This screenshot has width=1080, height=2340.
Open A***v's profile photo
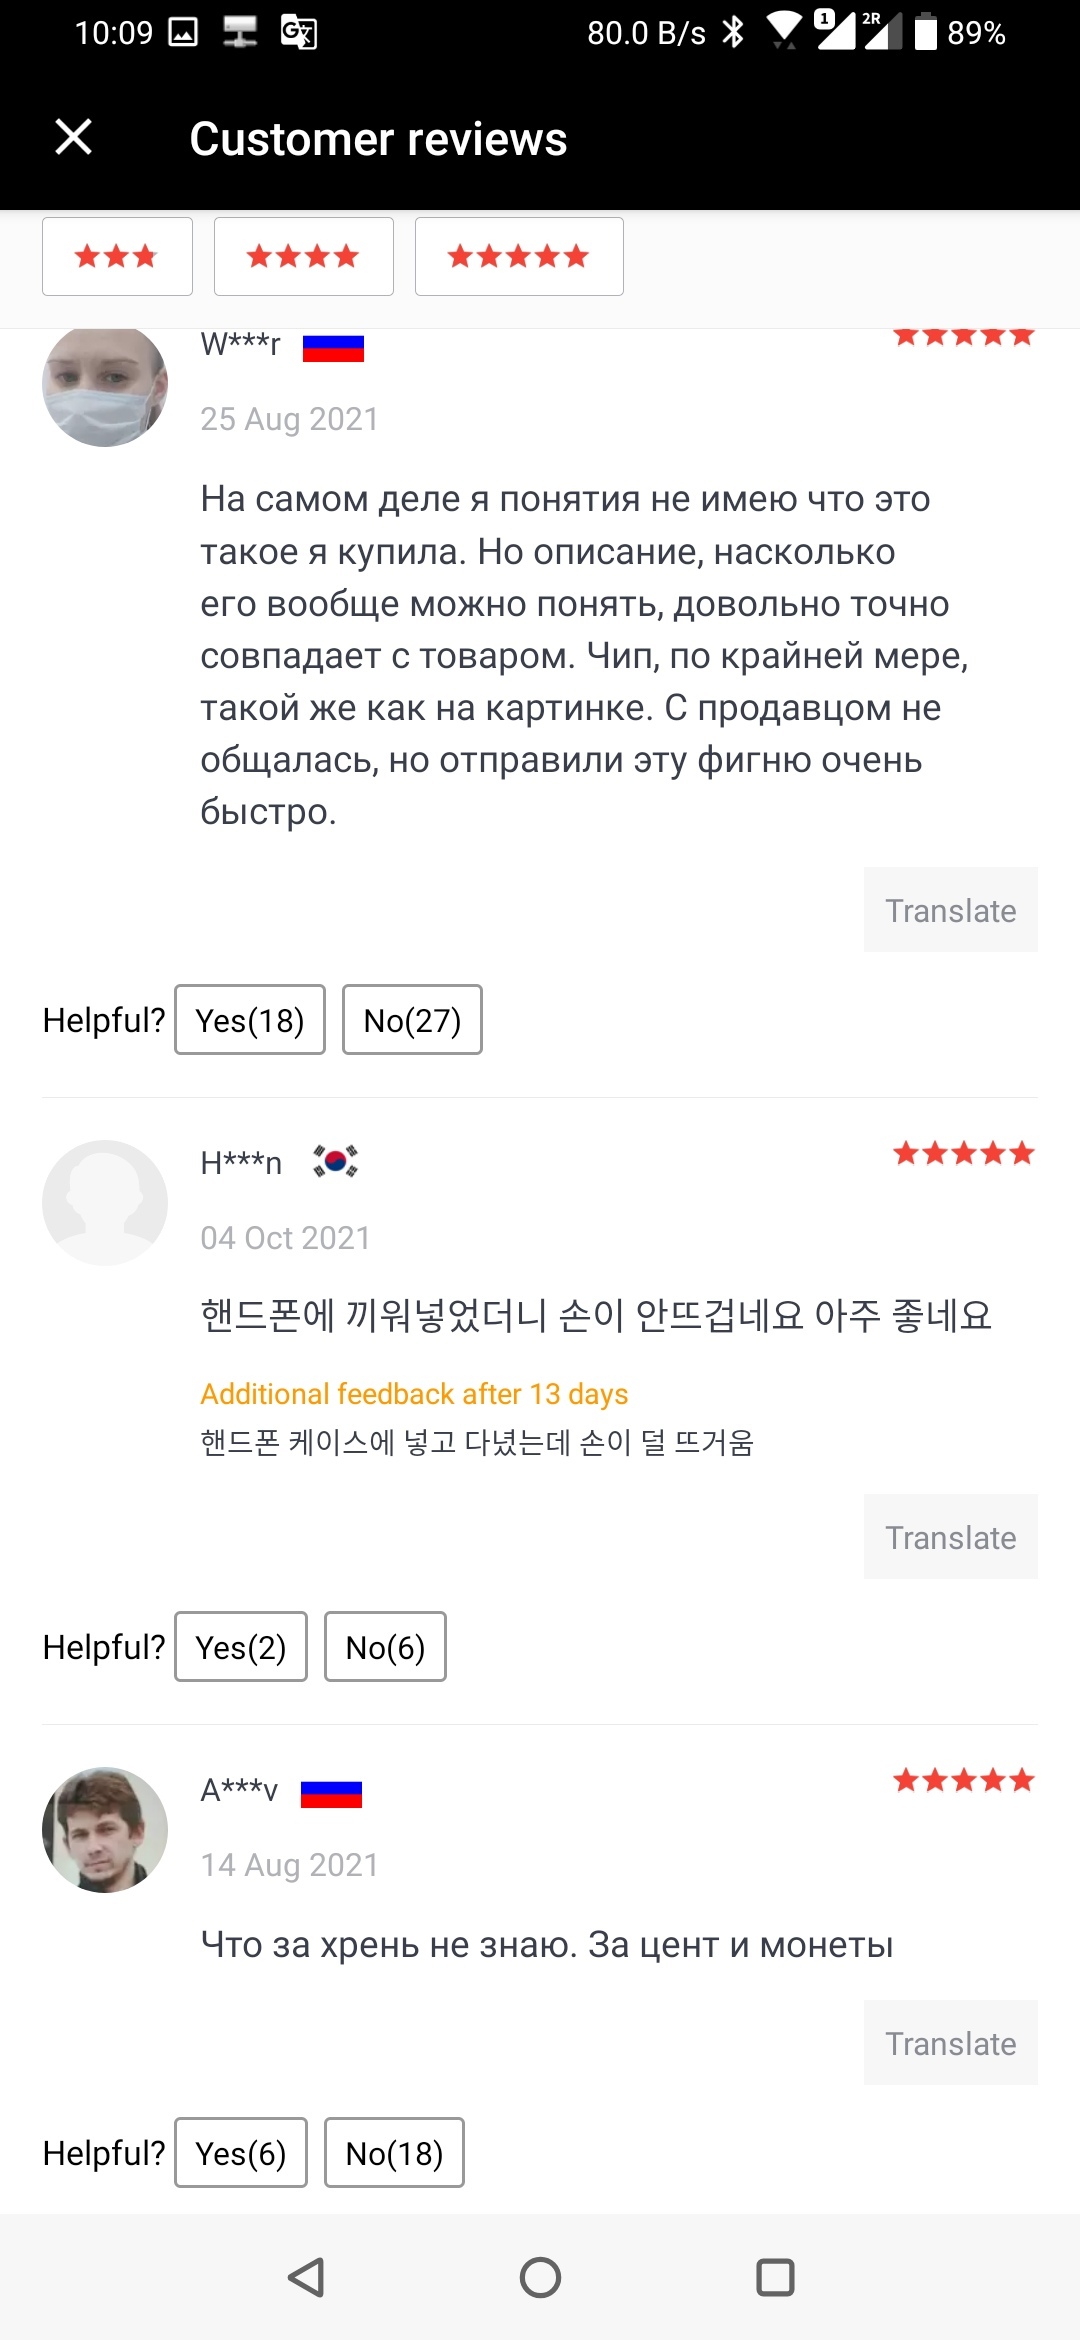[105, 1829]
